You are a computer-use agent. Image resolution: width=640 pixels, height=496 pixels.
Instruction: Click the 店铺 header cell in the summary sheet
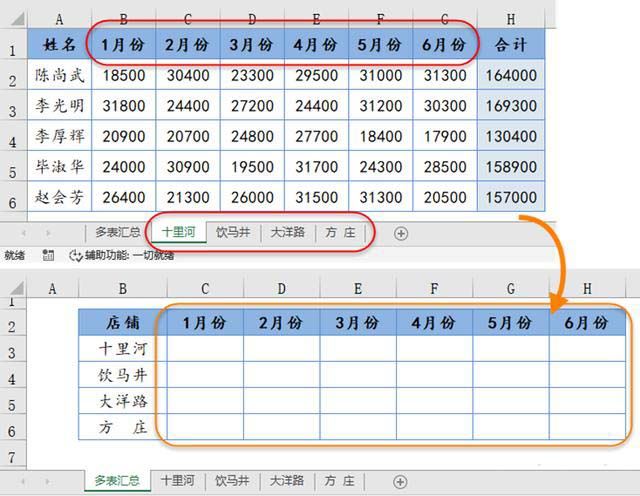click(x=122, y=323)
